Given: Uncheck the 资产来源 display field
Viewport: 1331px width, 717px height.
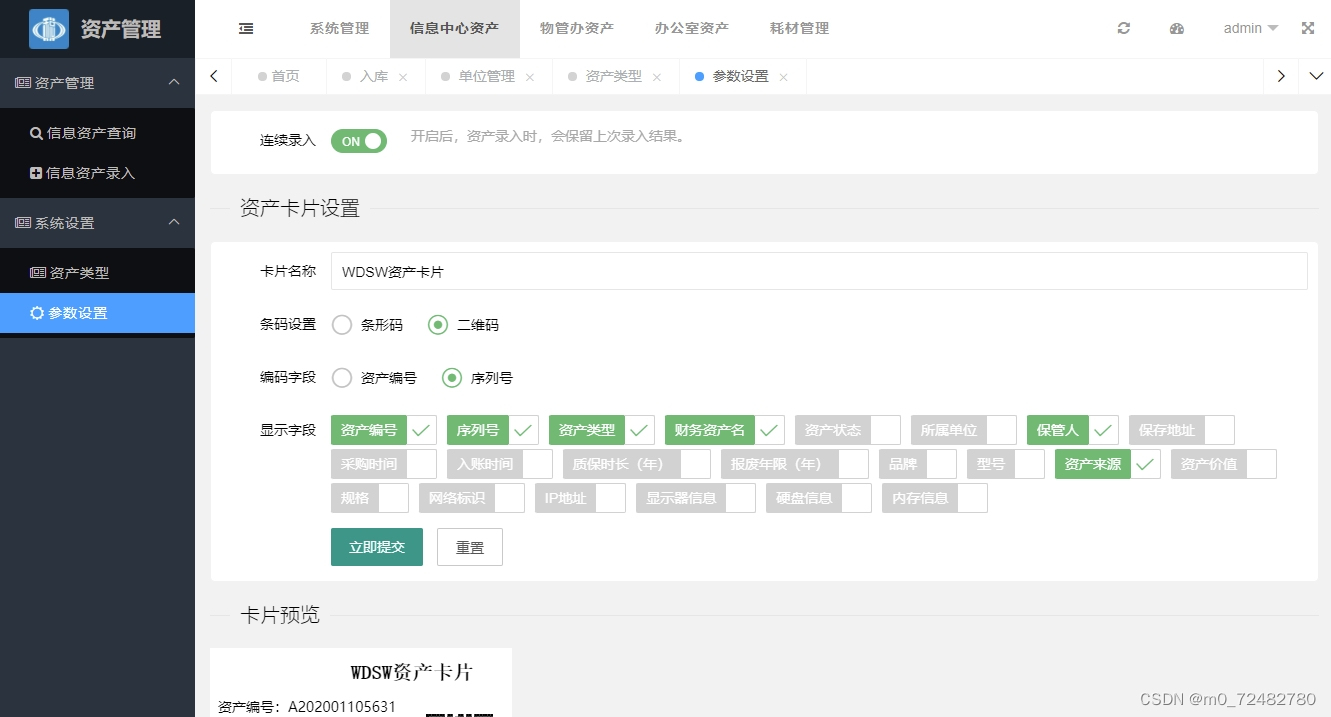Looking at the screenshot, I should [x=1108, y=465].
